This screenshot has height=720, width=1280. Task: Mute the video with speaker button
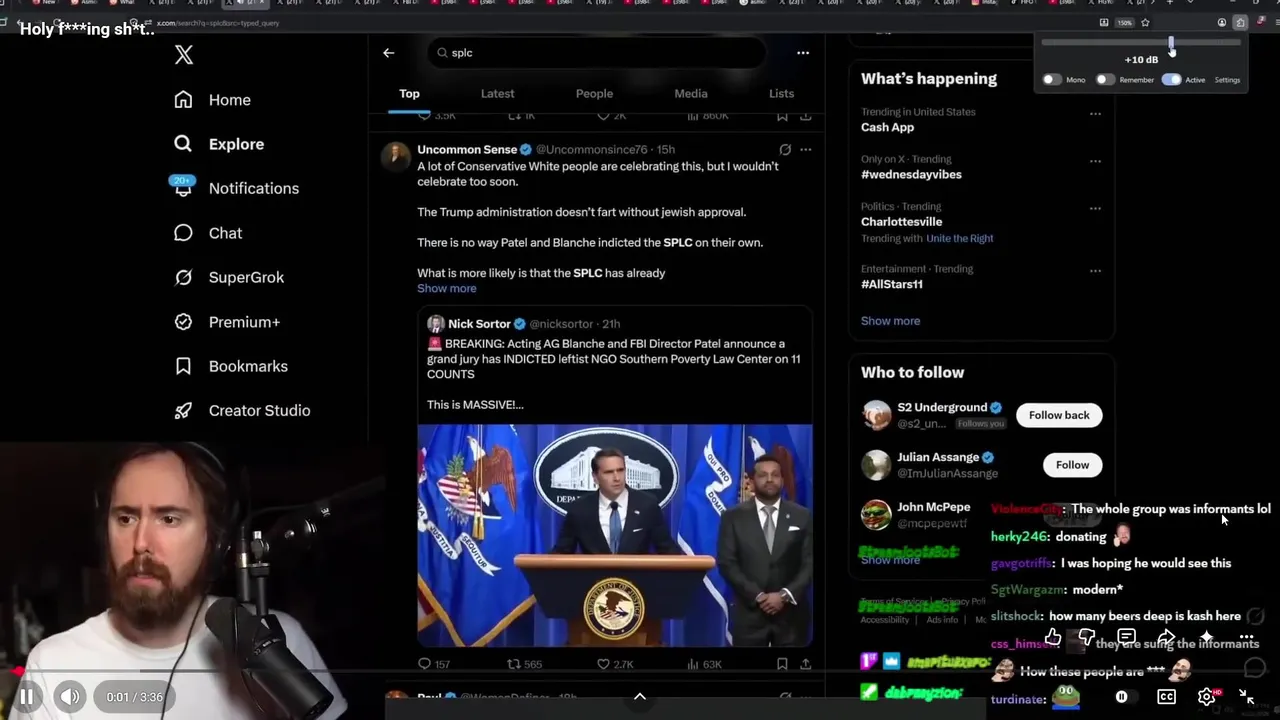[x=69, y=697]
